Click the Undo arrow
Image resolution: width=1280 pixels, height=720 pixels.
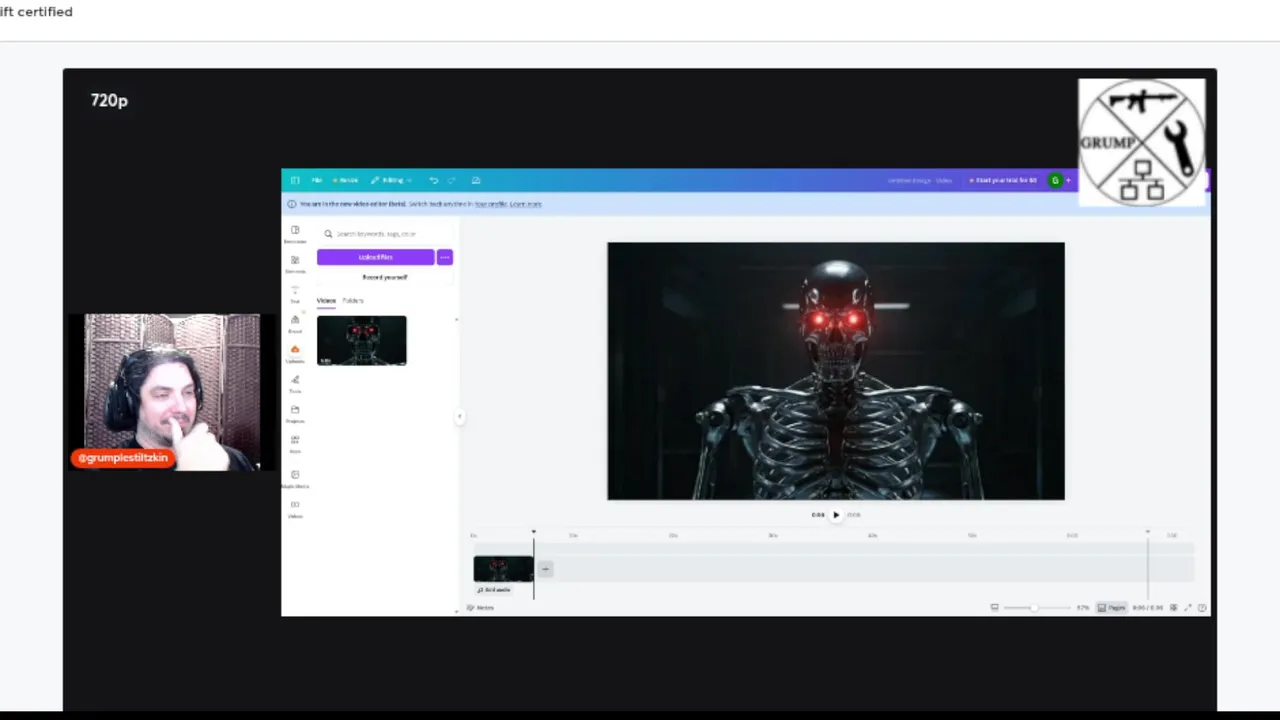click(433, 180)
